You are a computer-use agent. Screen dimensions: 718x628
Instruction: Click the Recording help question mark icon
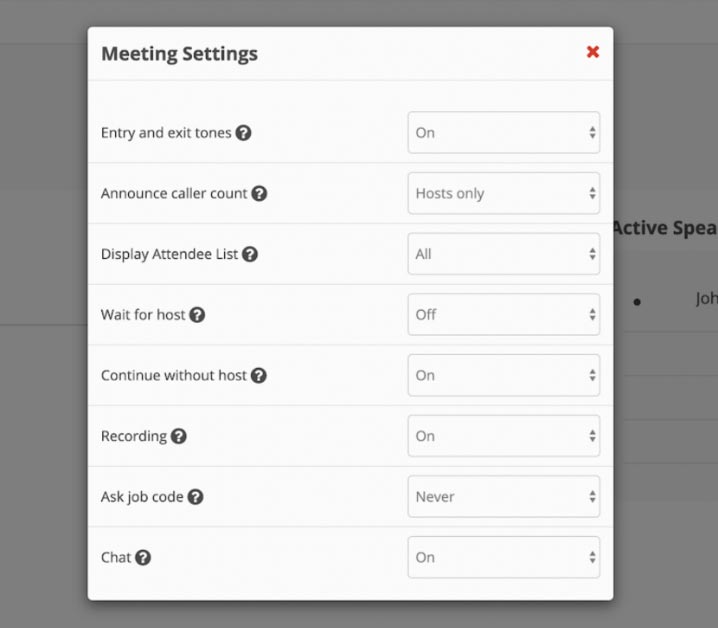point(178,436)
